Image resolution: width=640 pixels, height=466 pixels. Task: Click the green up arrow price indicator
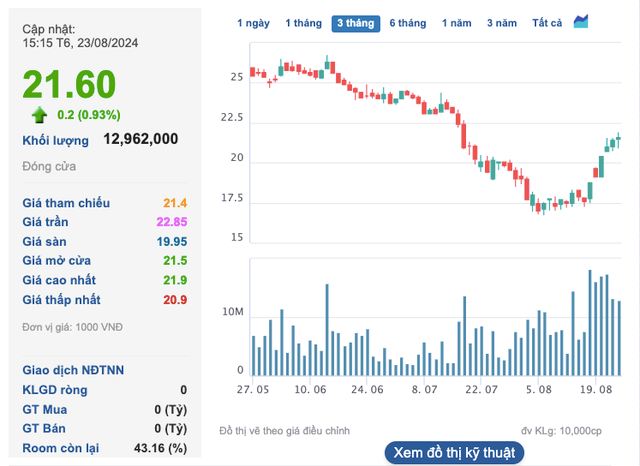(x=40, y=114)
